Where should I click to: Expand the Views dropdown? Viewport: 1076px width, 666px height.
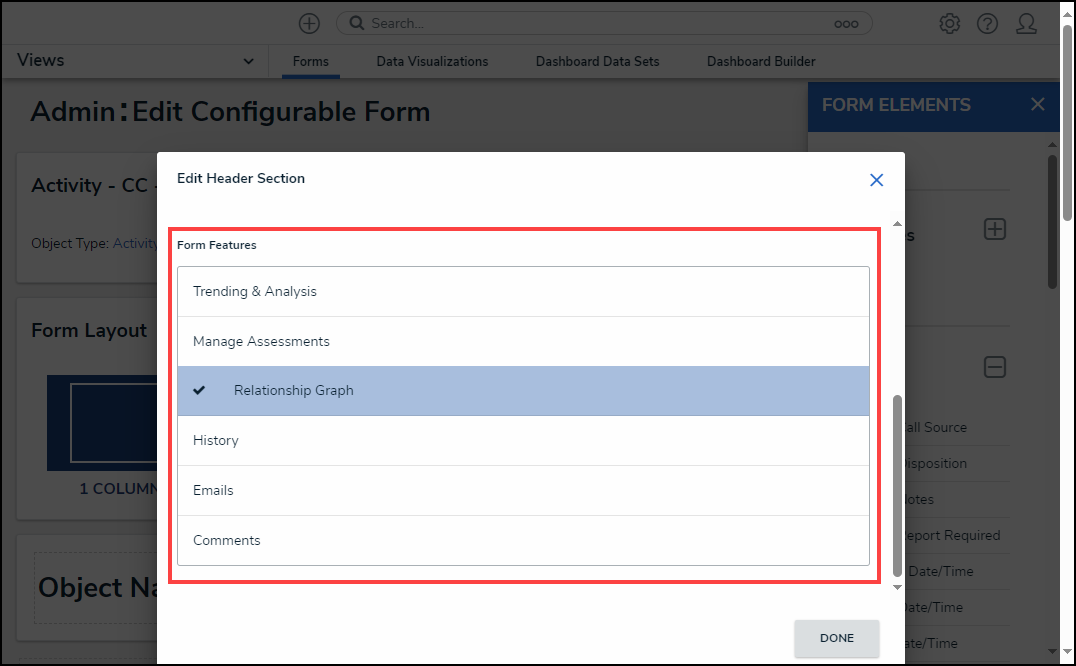pyautogui.click(x=248, y=62)
